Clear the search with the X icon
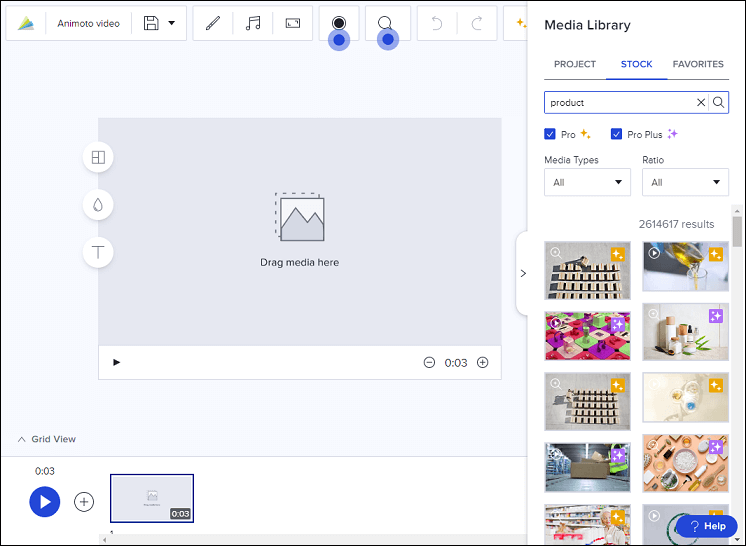This screenshot has height=546, width=746. click(x=701, y=102)
